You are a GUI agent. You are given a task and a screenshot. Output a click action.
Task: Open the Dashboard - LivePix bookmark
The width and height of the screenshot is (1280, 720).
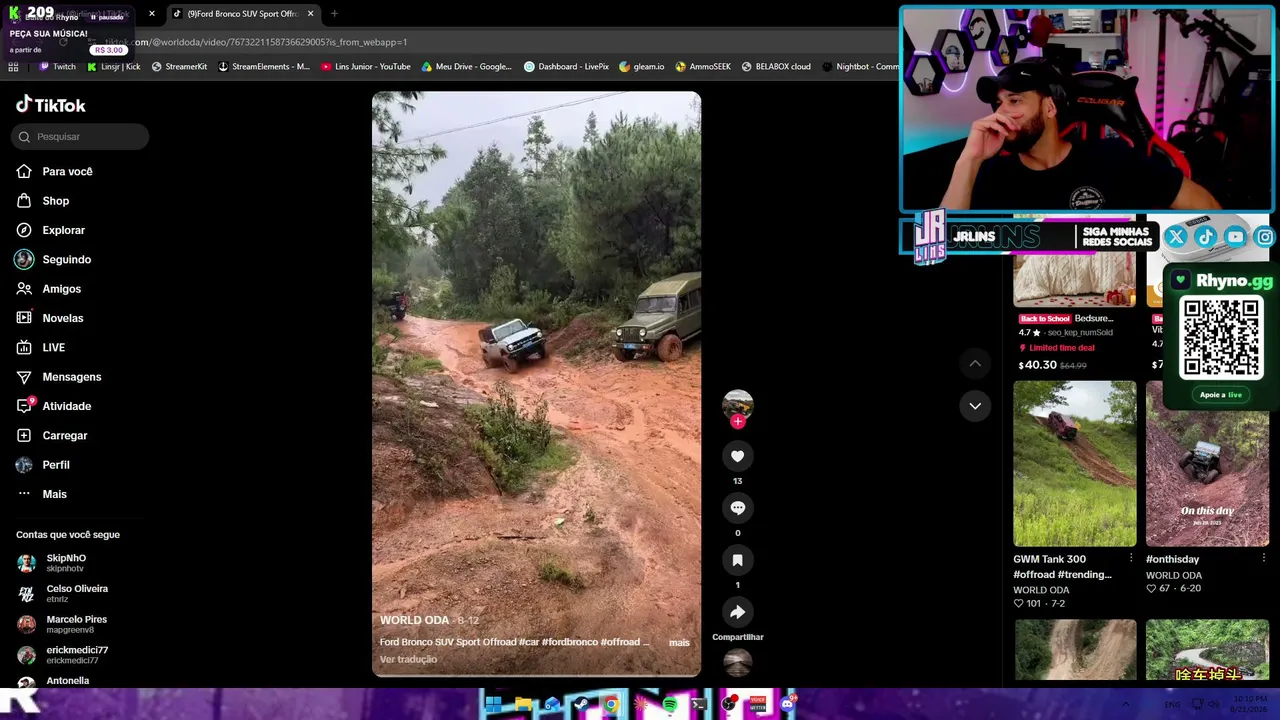566,67
